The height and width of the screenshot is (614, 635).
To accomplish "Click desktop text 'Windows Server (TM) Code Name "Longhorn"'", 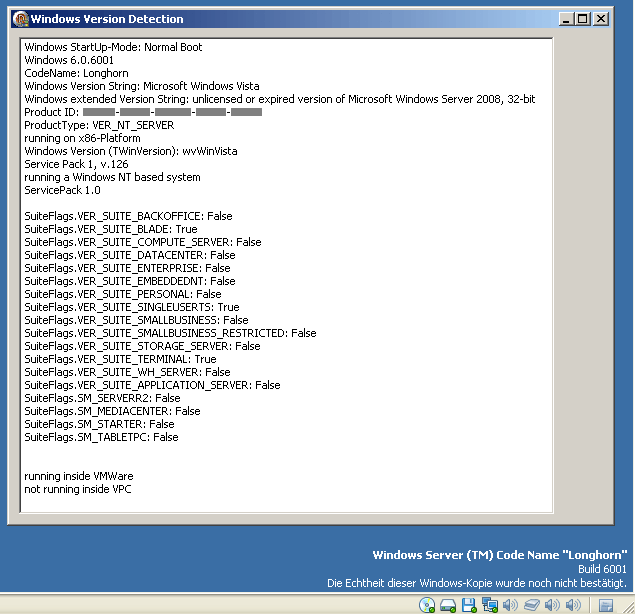I will click(x=500, y=555).
